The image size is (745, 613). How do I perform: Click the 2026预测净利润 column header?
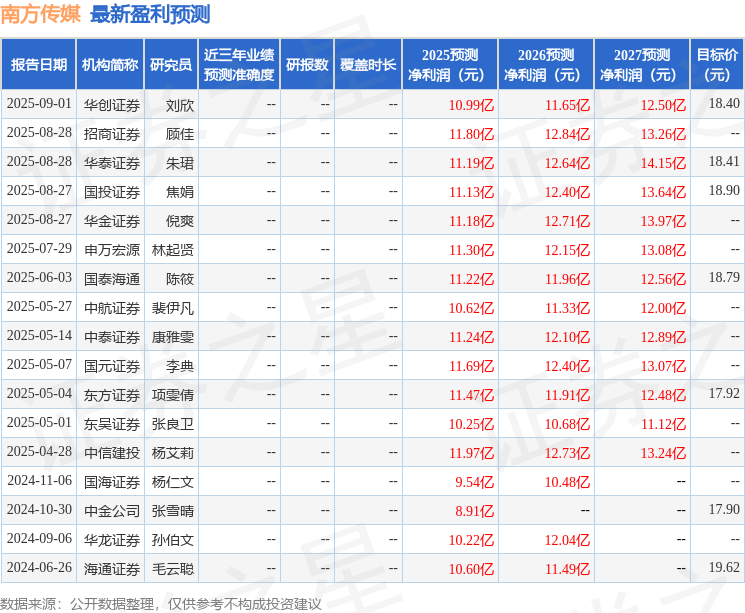(x=546, y=64)
